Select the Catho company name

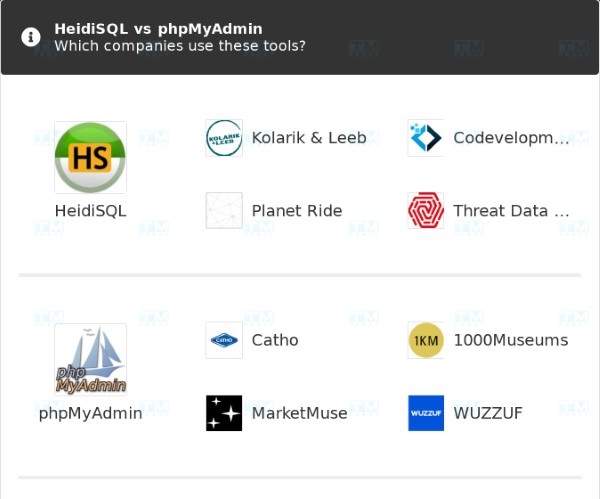(x=275, y=340)
